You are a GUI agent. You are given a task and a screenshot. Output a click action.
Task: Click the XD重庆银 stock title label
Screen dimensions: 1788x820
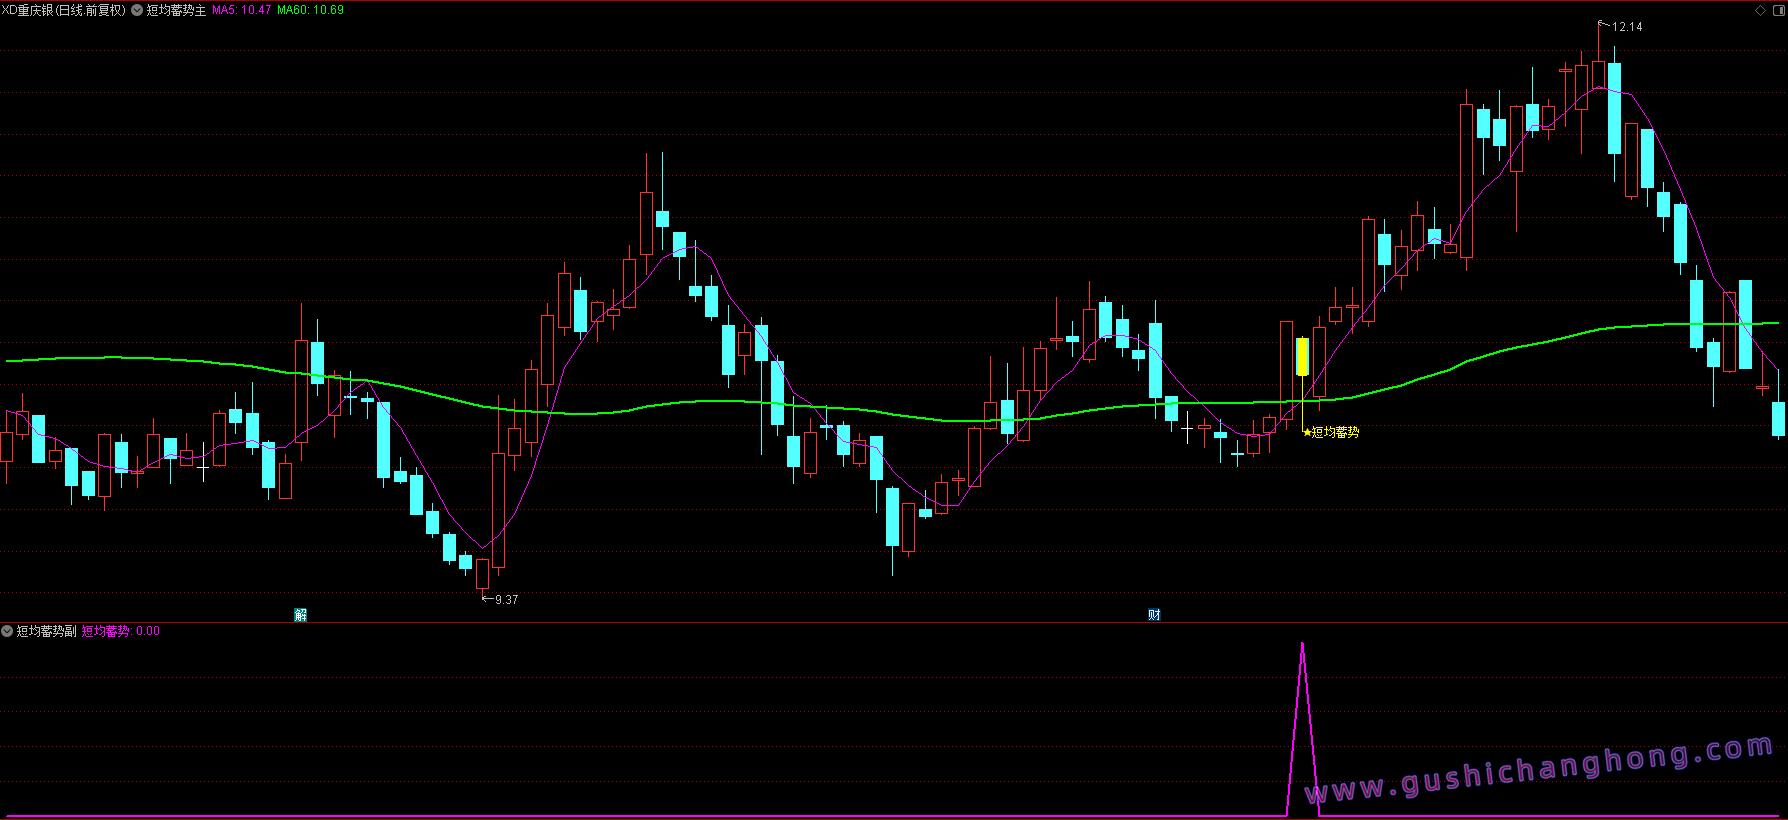(x=64, y=10)
